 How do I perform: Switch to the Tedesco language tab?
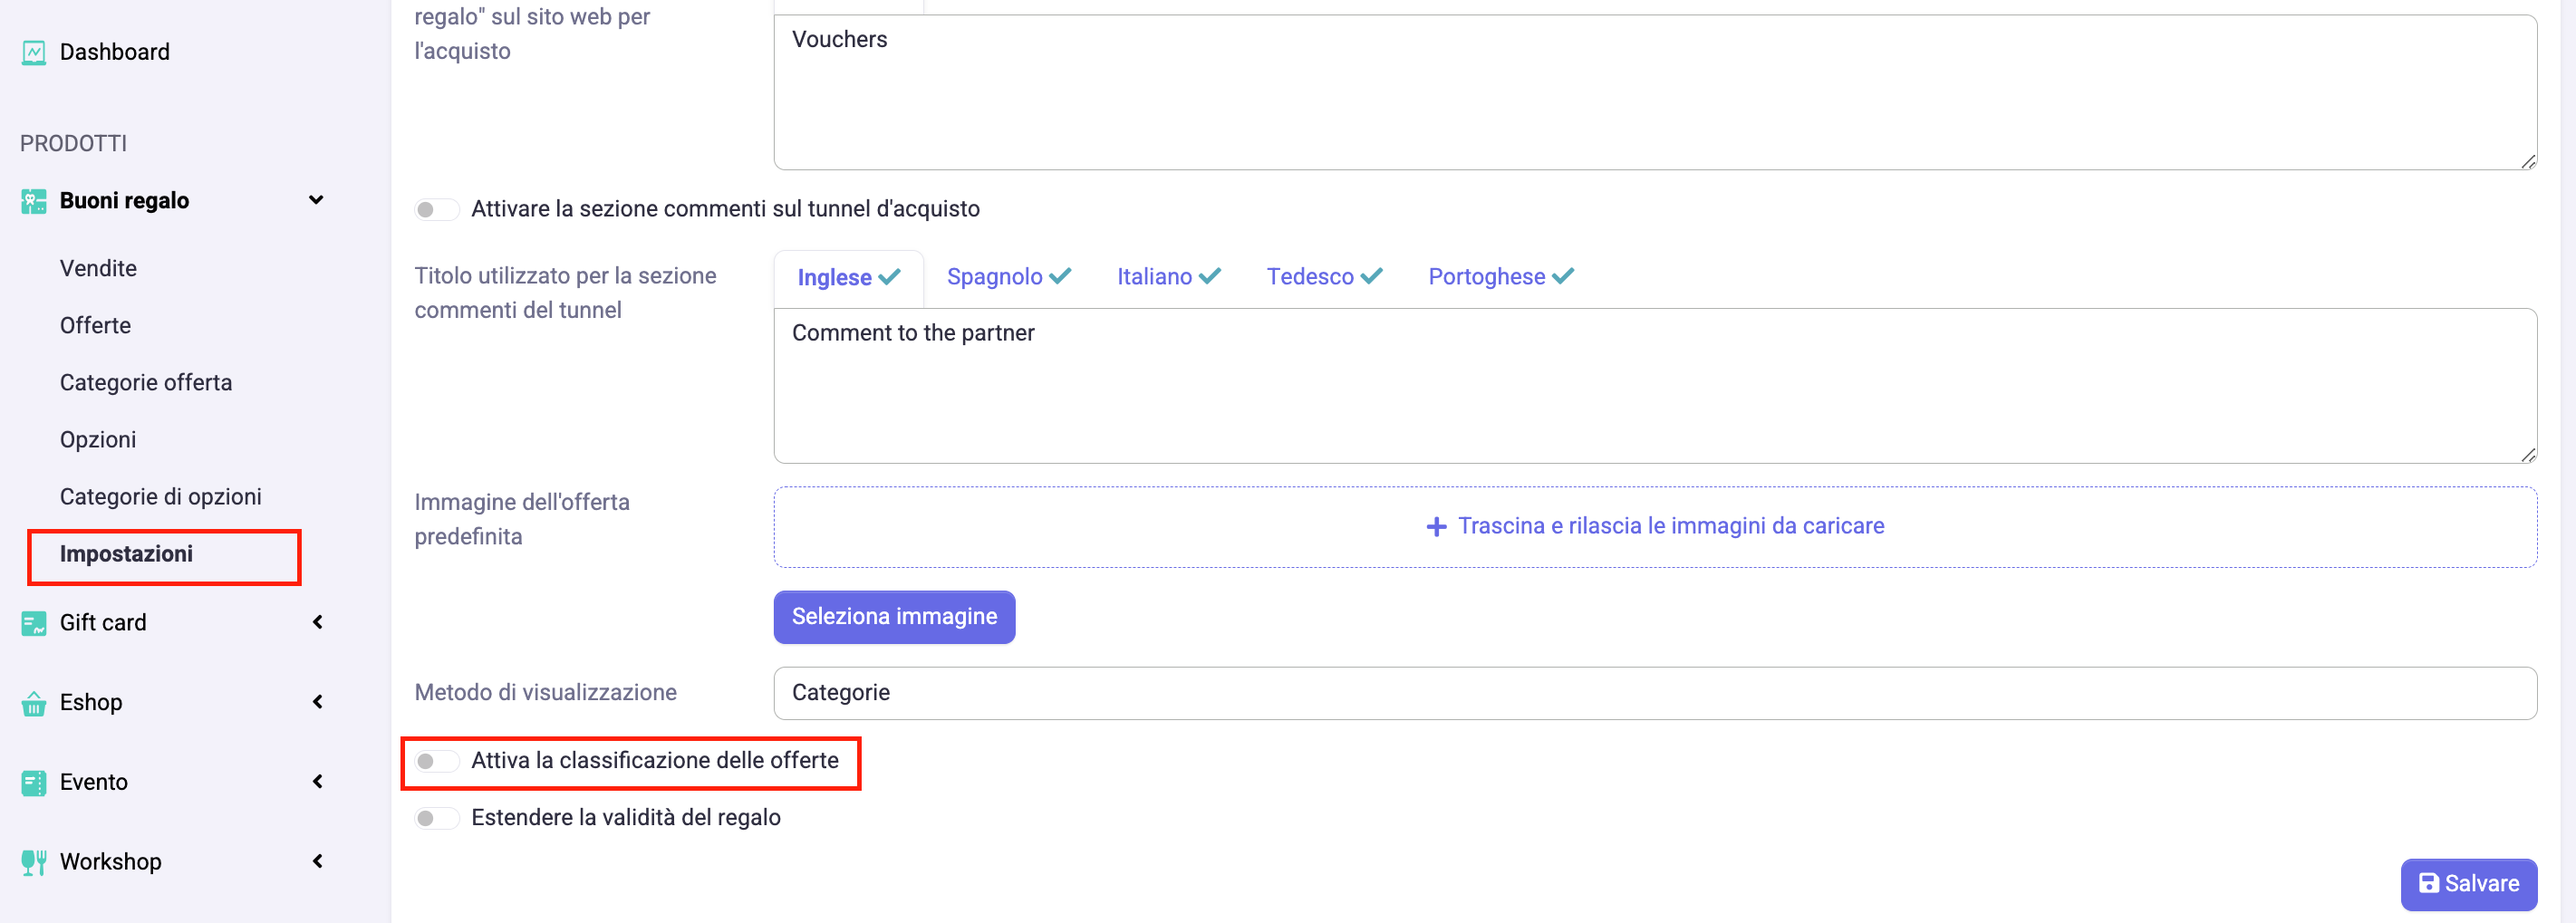pos(1323,277)
